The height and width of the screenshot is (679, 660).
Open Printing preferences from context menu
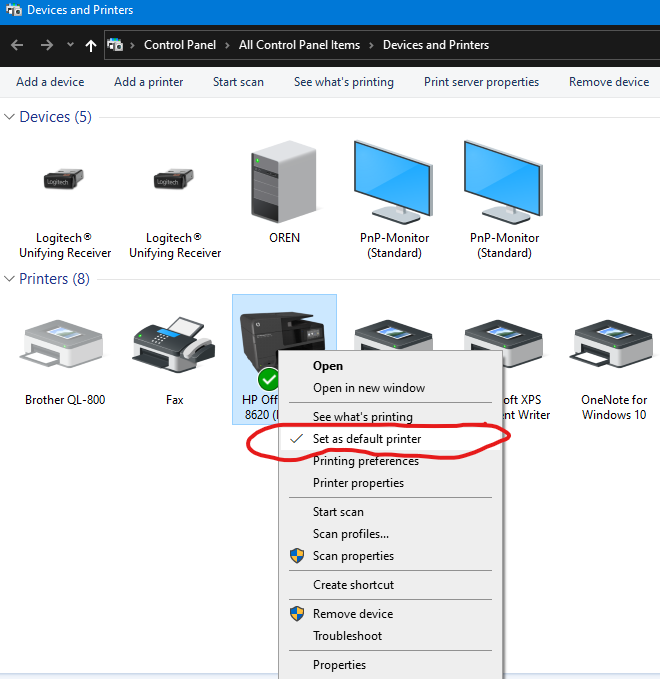[x=366, y=461]
